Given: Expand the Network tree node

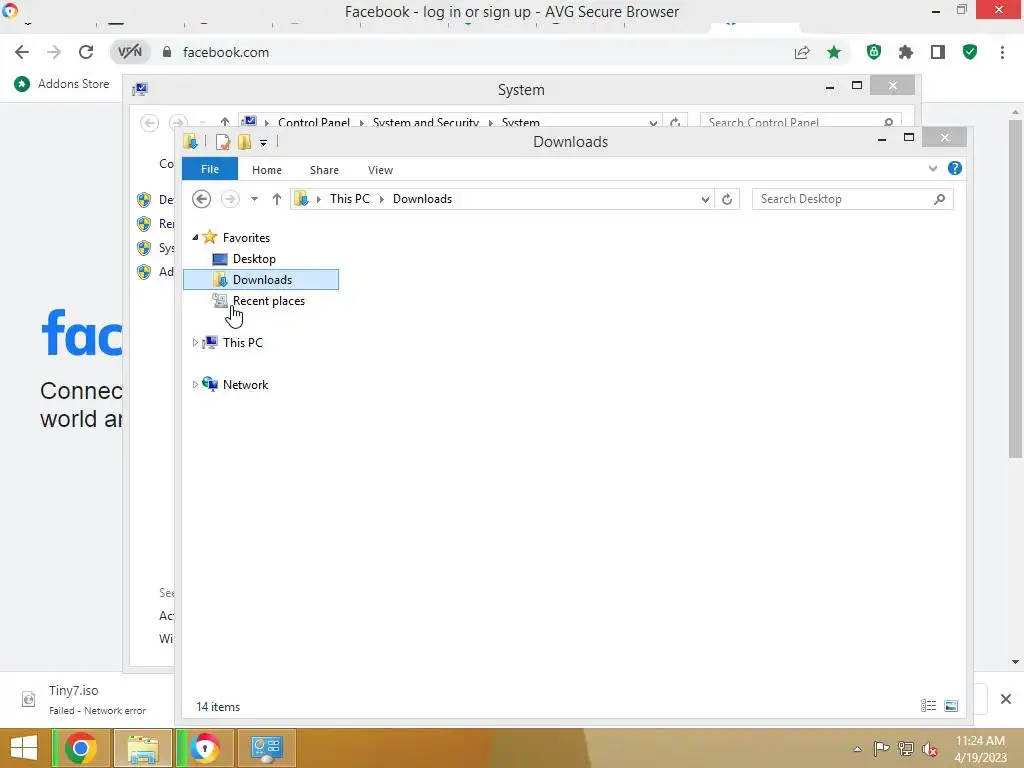Looking at the screenshot, I should coord(195,385).
